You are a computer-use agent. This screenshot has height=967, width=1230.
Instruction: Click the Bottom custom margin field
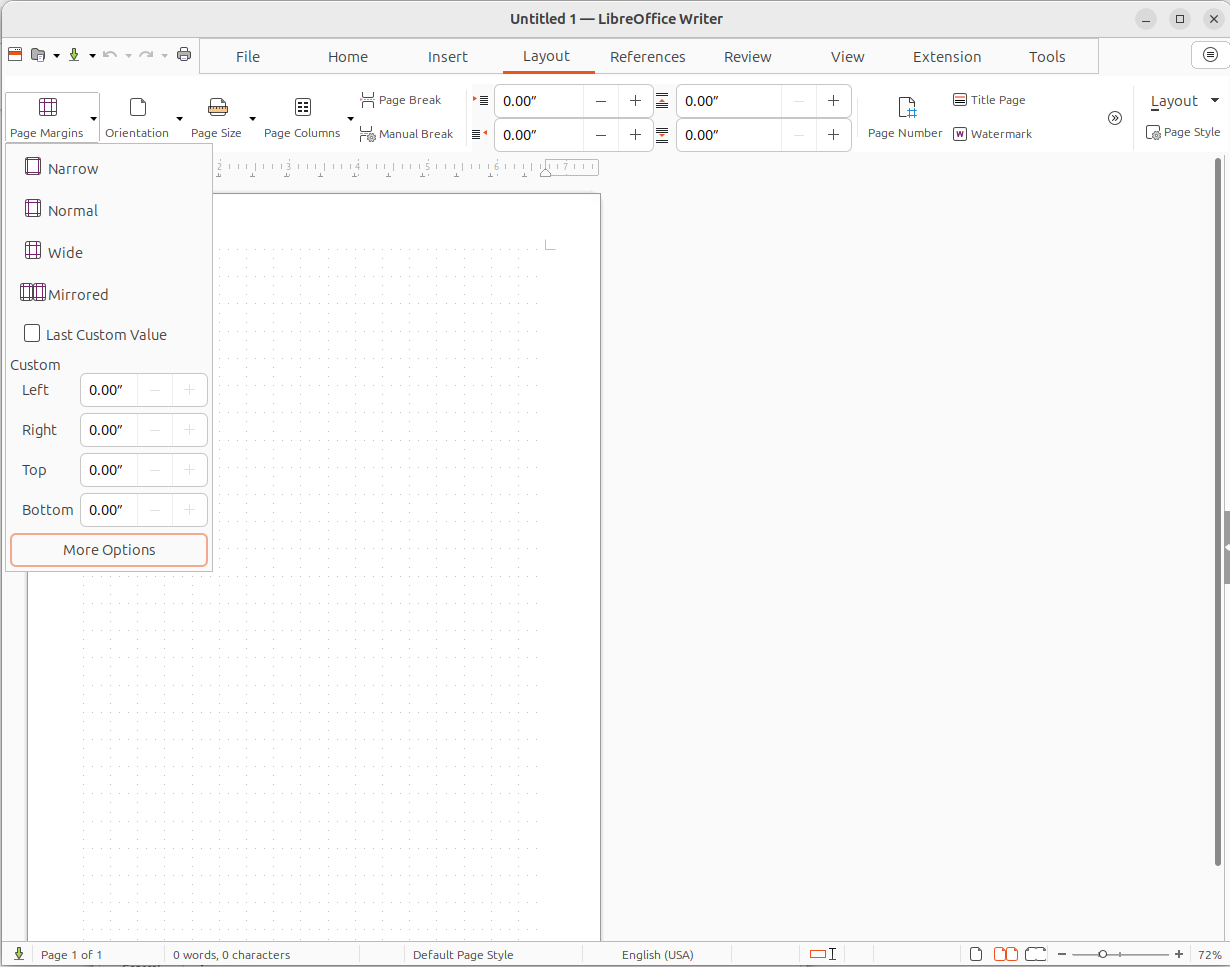(109, 510)
